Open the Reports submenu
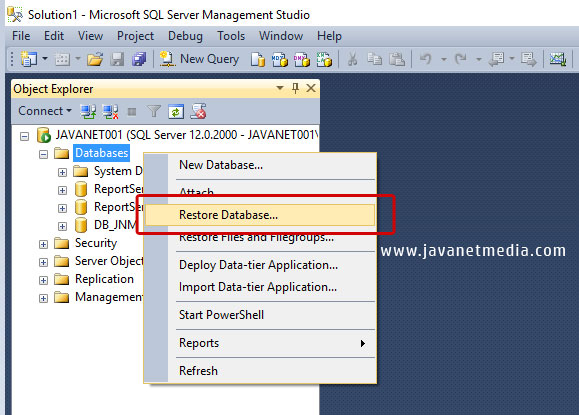579x415 pixels. (260, 343)
